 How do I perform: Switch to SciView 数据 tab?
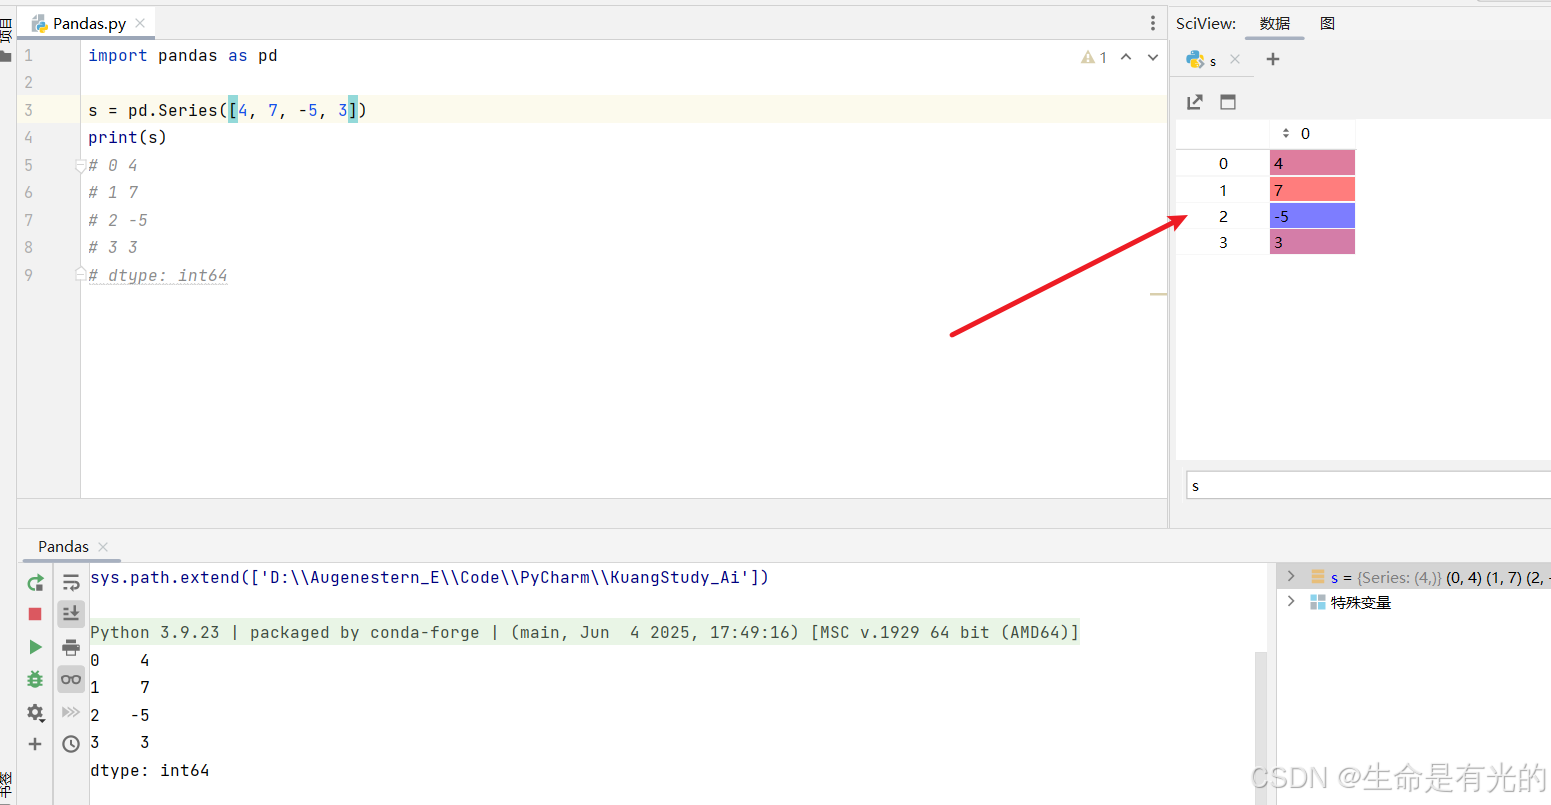[1275, 23]
